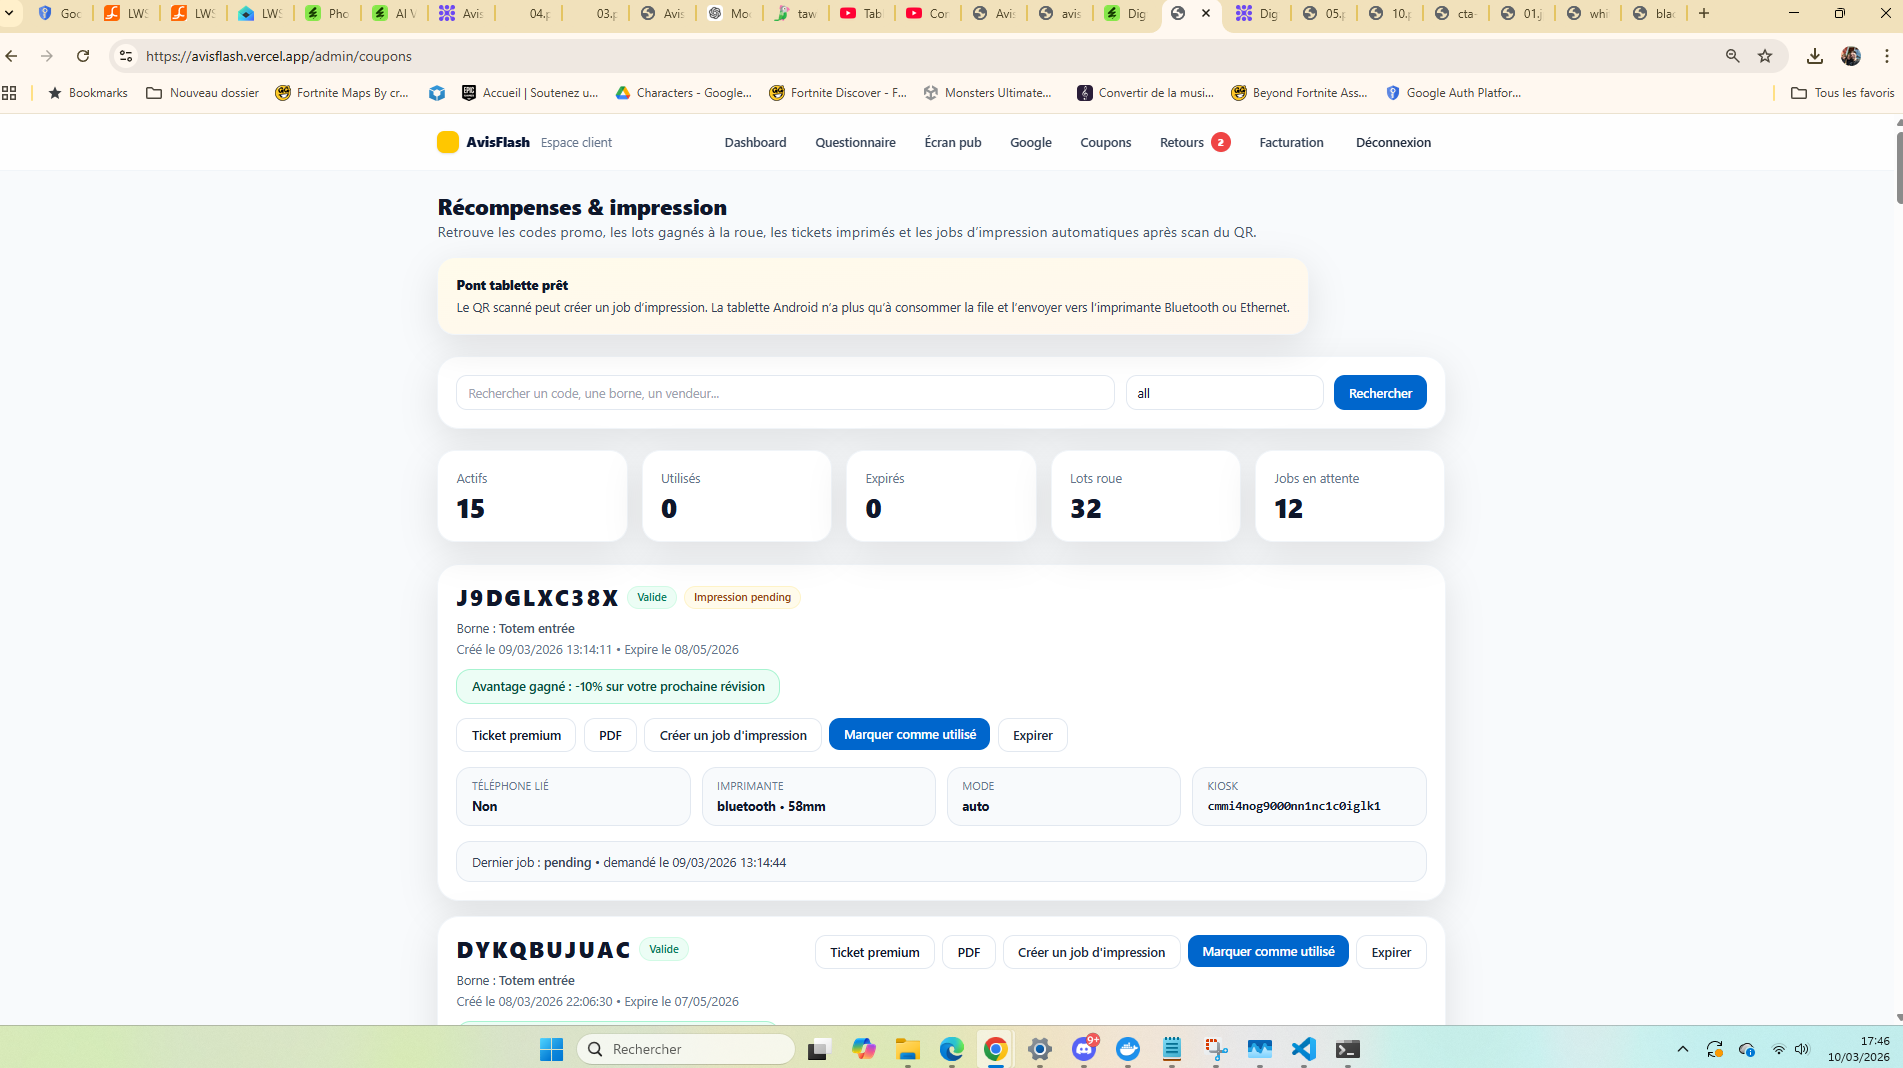Click the coupon search text field

(785, 393)
